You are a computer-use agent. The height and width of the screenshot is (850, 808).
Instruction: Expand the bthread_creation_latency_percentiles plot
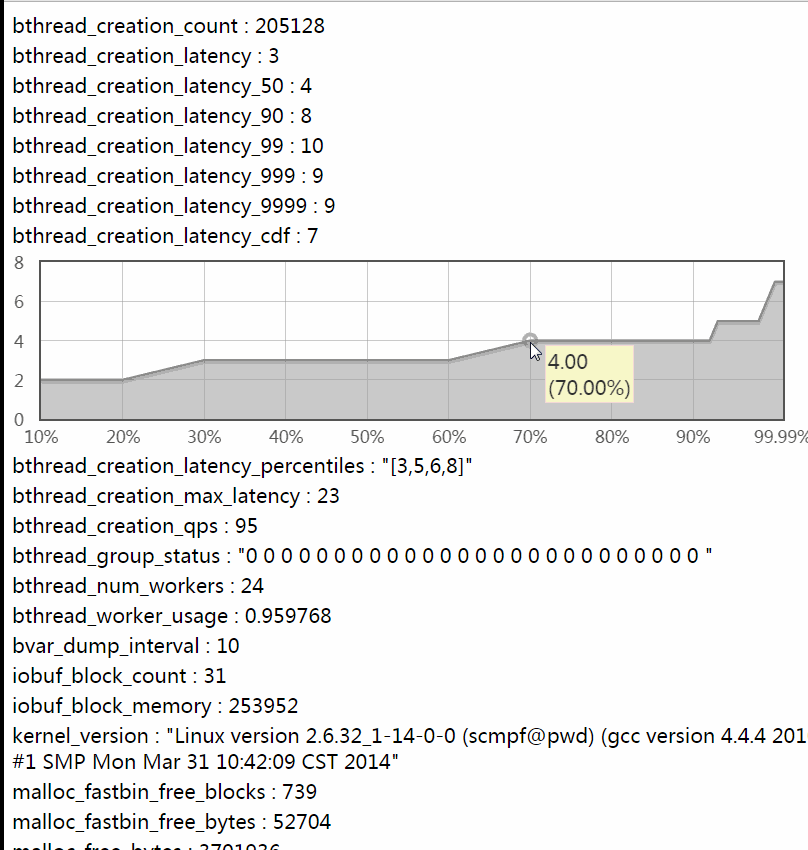[241, 466]
